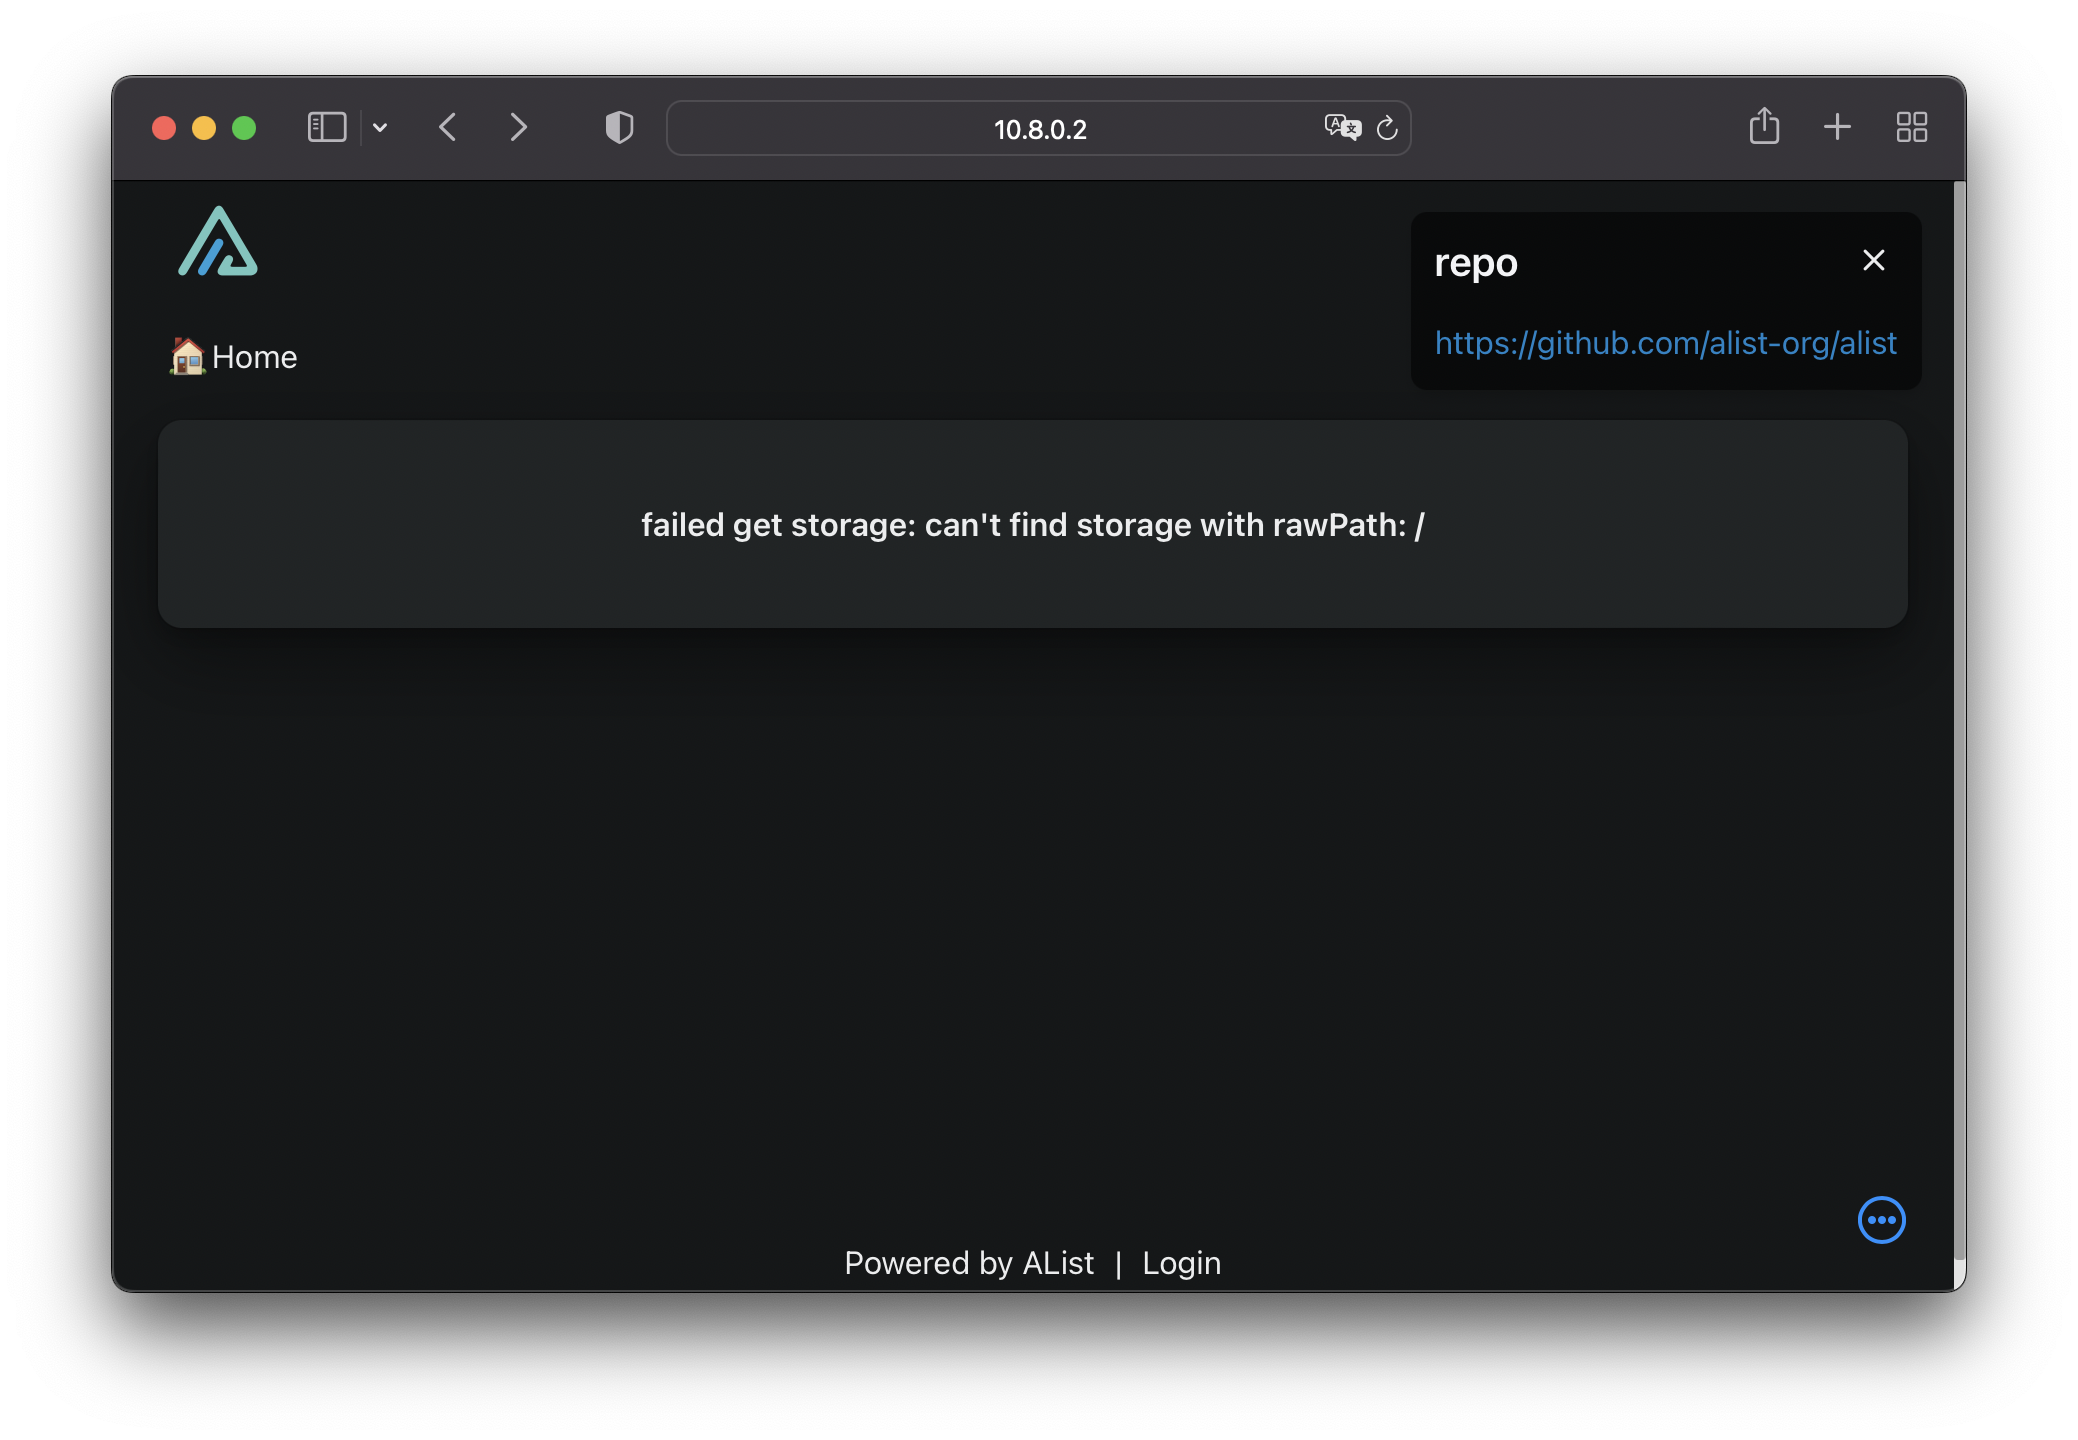
Task: Show the tab overview grid
Action: (x=1911, y=127)
